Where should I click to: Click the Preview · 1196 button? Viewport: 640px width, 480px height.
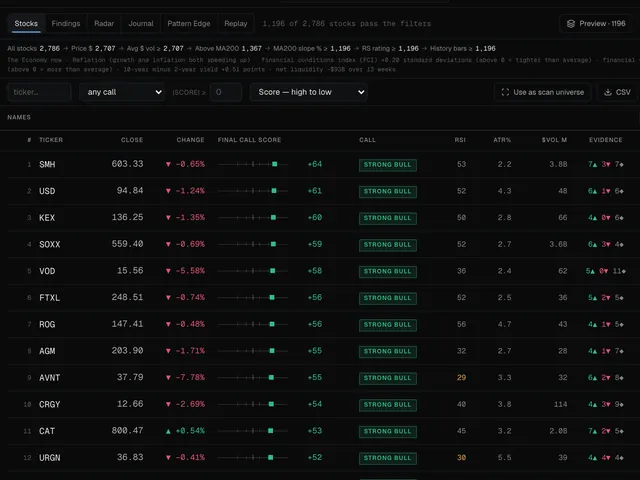596,24
